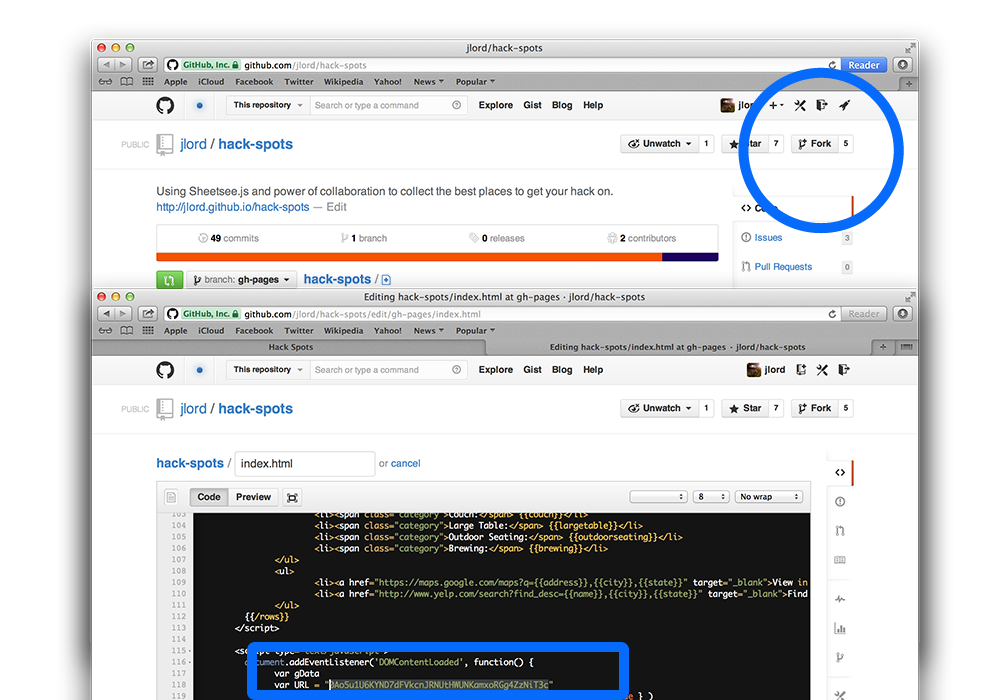Select the Code tab in file editor
1000x700 pixels.
click(x=209, y=497)
